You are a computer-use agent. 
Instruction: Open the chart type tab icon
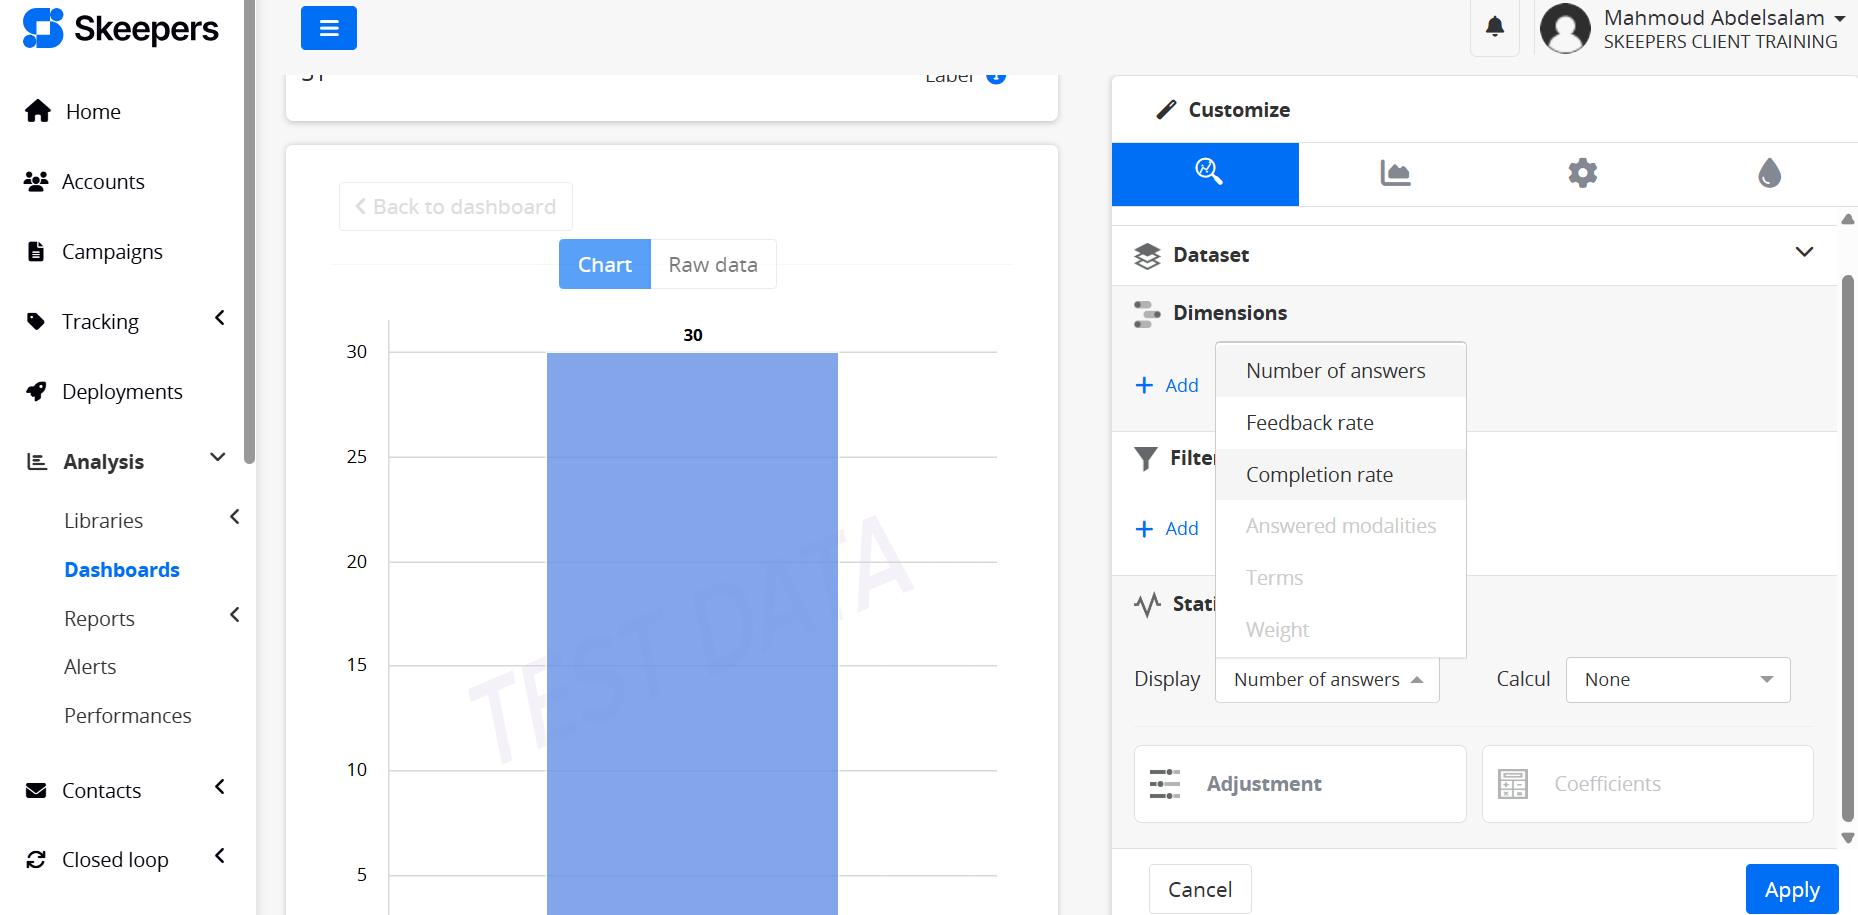[1394, 173]
